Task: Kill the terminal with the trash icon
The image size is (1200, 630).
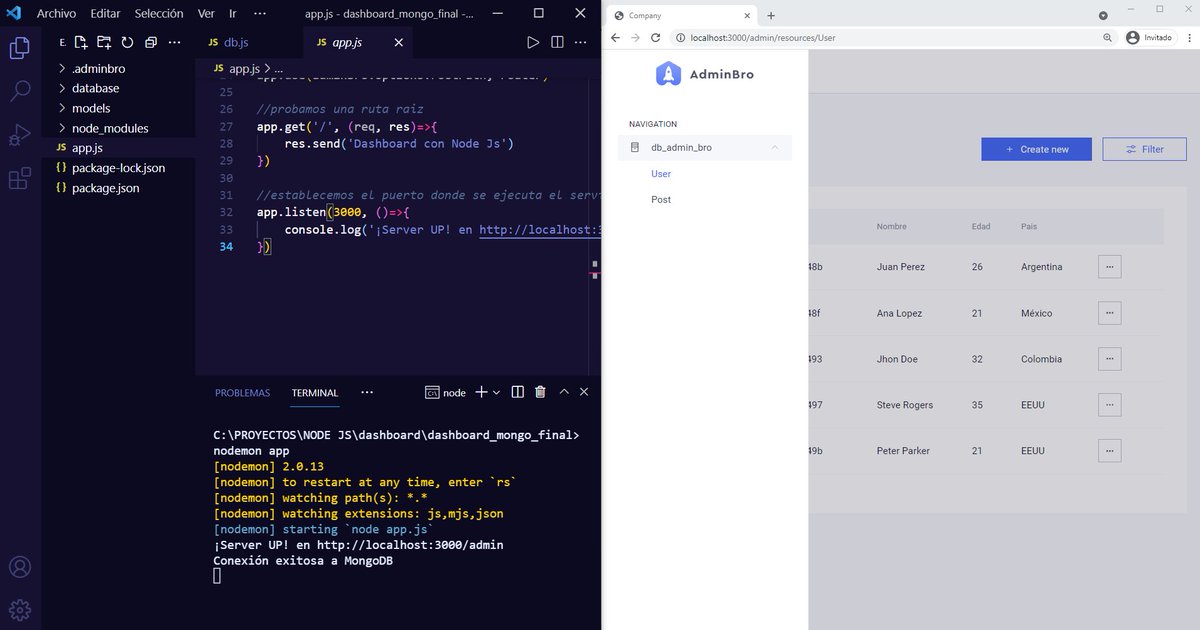Action: pyautogui.click(x=540, y=392)
